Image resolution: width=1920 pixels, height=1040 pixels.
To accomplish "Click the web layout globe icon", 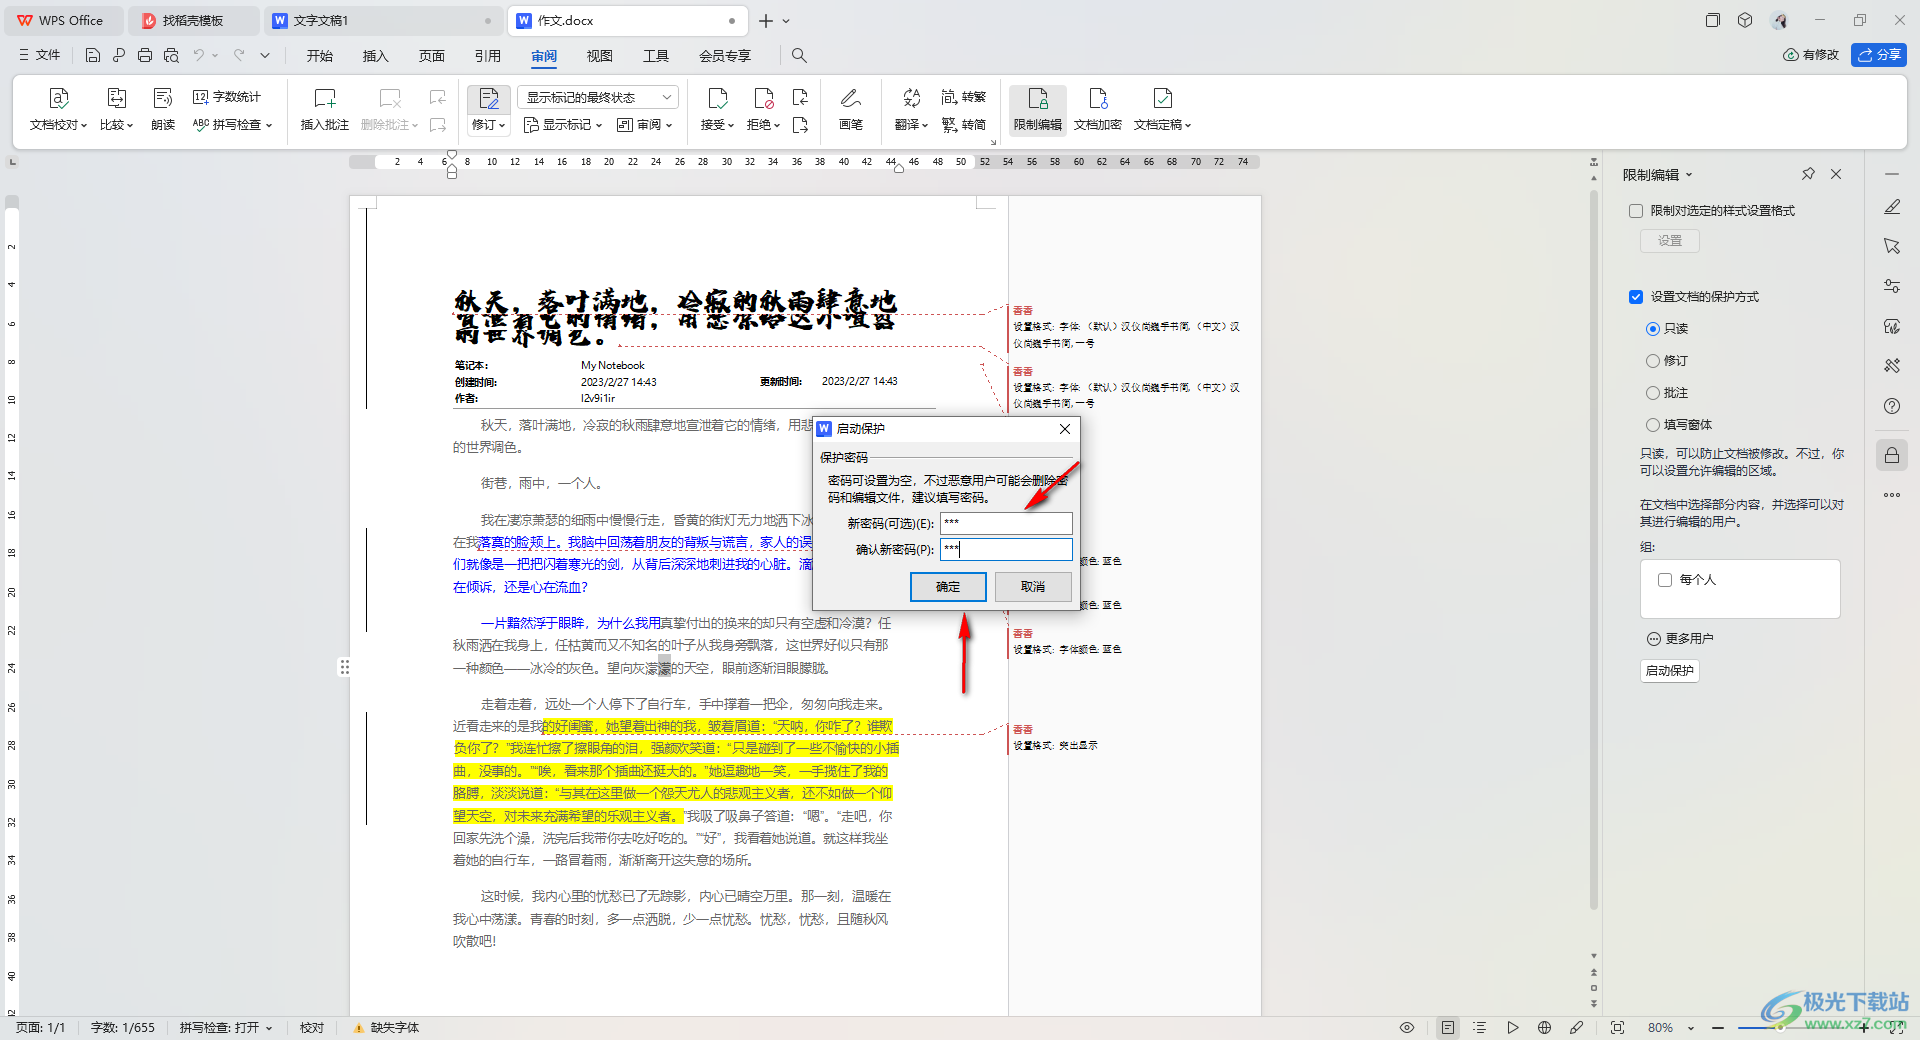I will (x=1544, y=1028).
